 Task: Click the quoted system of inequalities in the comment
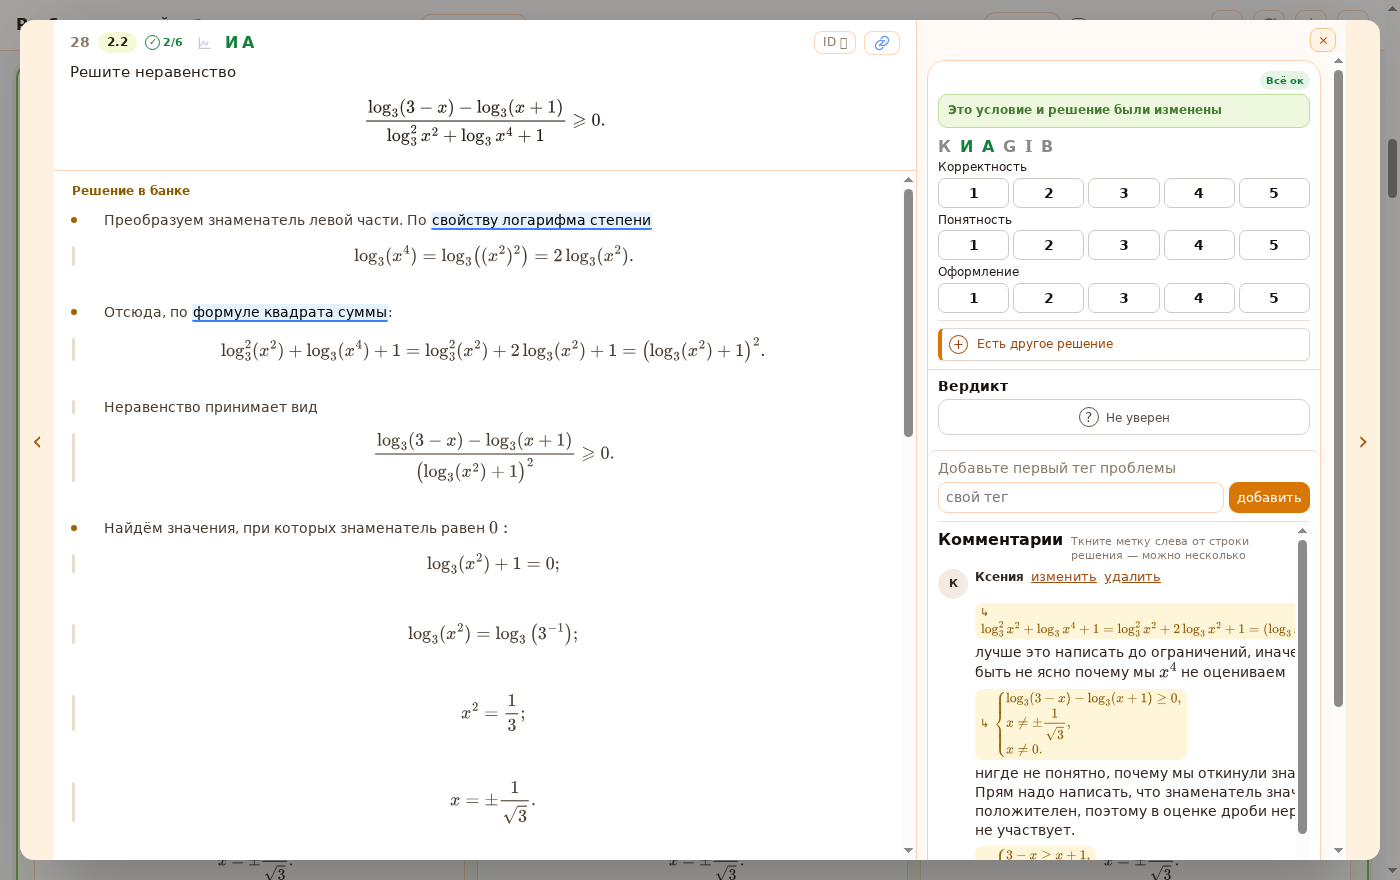tap(1081, 724)
